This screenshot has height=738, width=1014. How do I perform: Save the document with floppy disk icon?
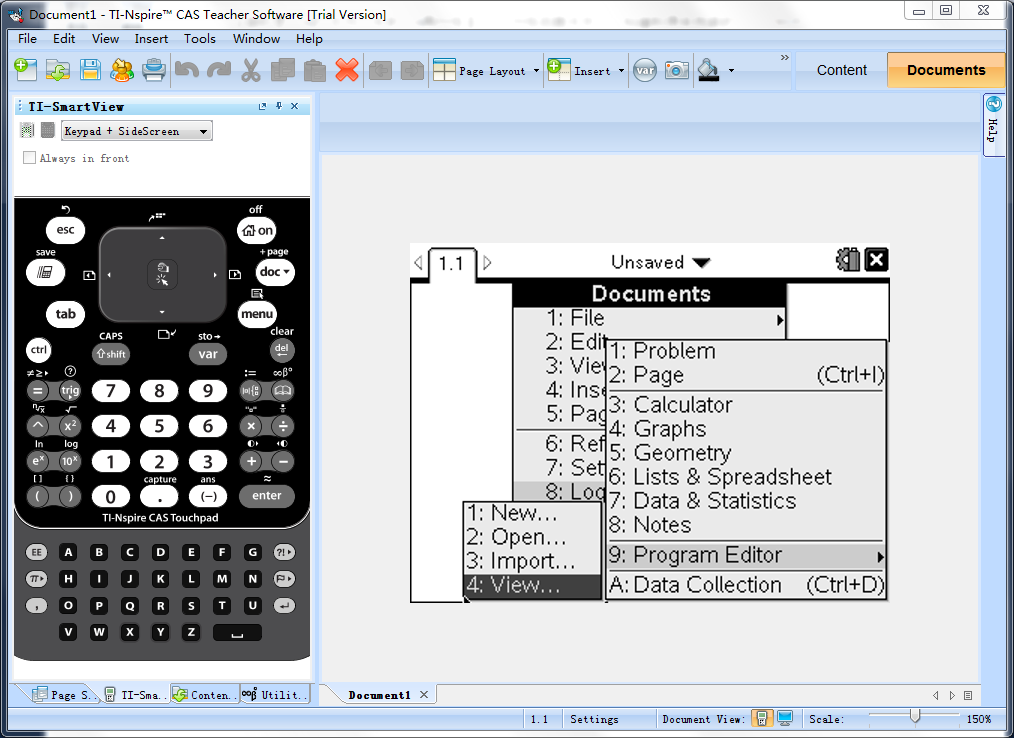click(90, 70)
